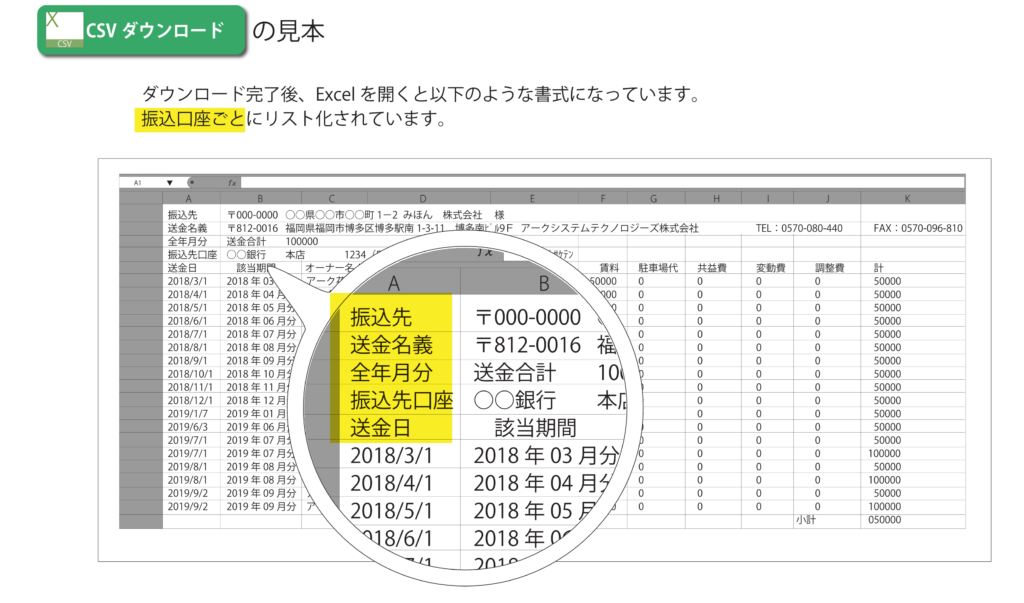1024x603 pixels.
Task: Click "該当期間" in the magnified view
Action: click(535, 428)
